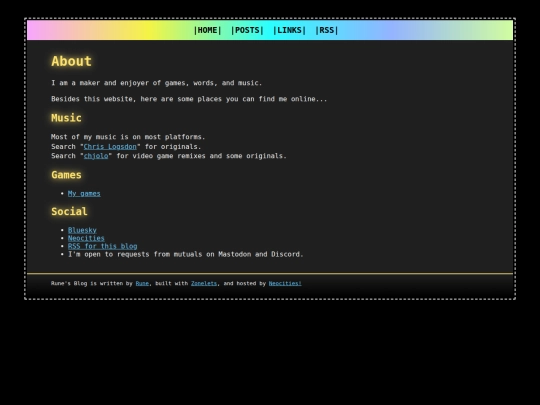The width and height of the screenshot is (540, 405).
Task: Click the 'maker and enjoyer' intro sentence
Action: click(157, 83)
